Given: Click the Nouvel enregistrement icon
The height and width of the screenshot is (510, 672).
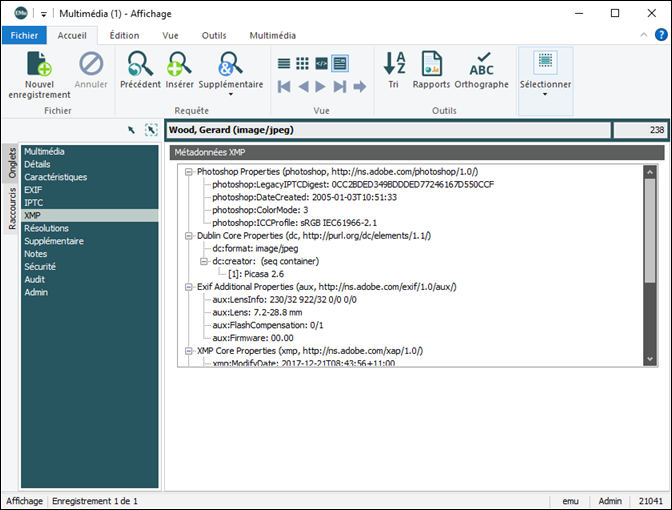Looking at the screenshot, I should [39, 65].
